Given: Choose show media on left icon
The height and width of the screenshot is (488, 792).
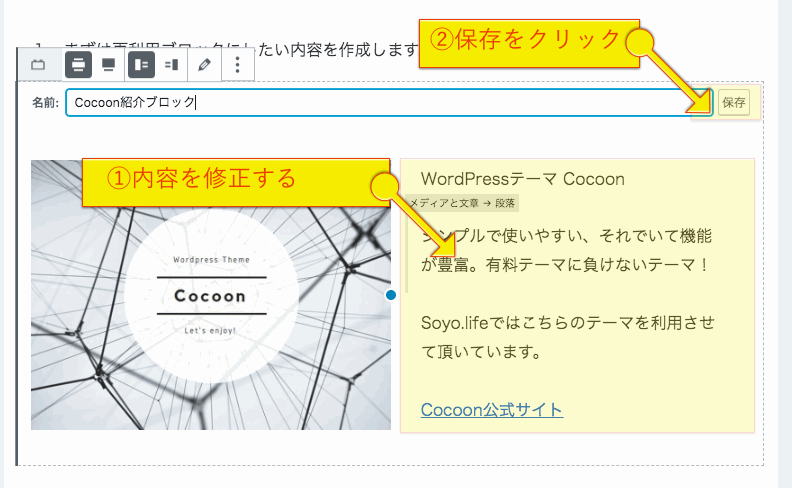Looking at the screenshot, I should pos(141,65).
